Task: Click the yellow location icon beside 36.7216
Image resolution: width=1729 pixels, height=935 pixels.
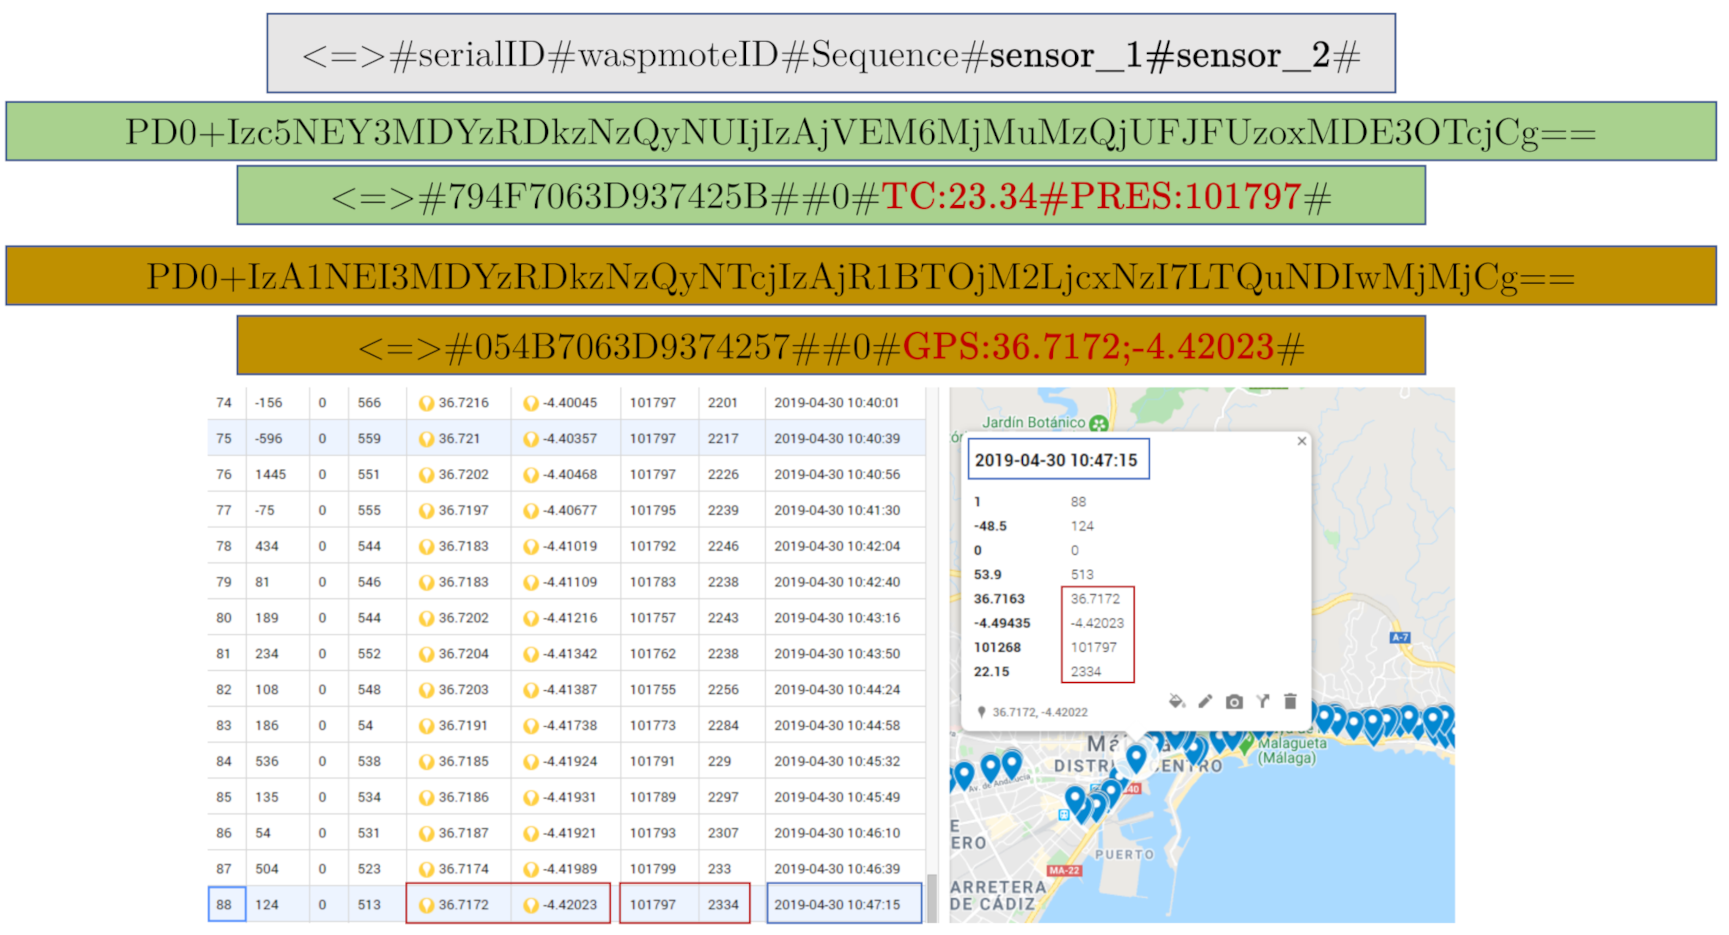Action: tap(426, 403)
